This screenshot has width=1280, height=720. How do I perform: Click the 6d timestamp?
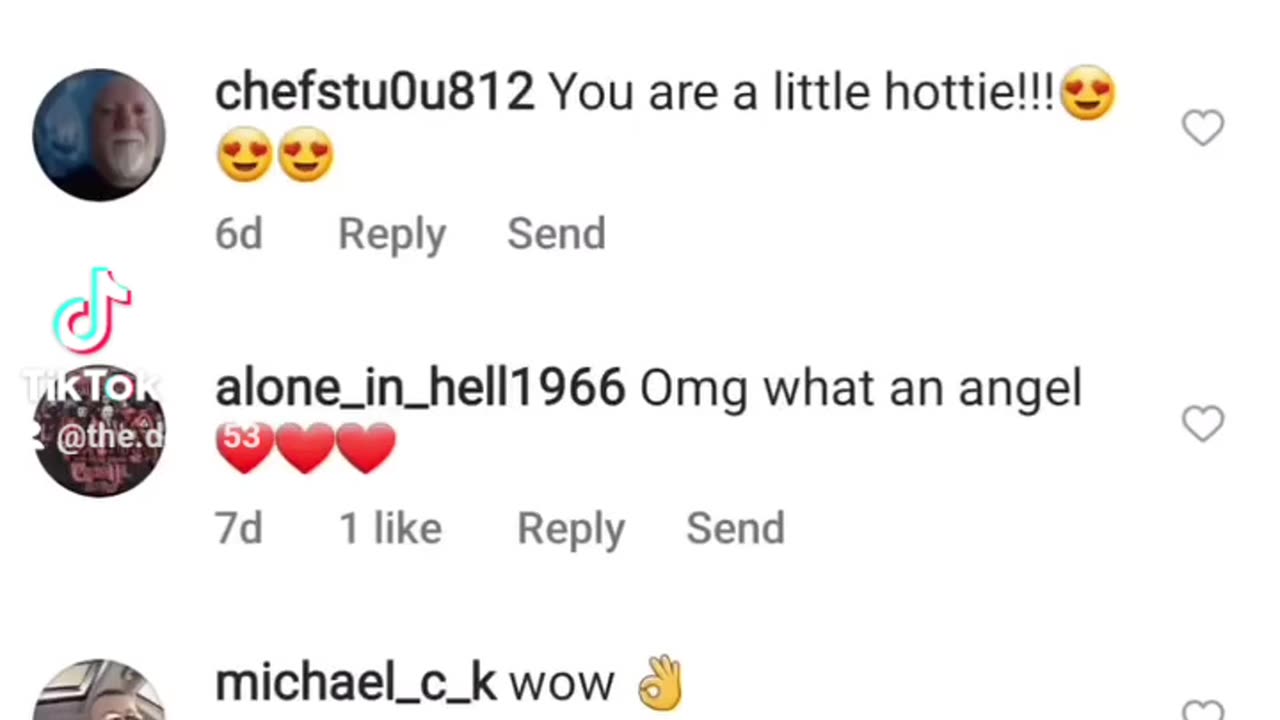pos(239,234)
